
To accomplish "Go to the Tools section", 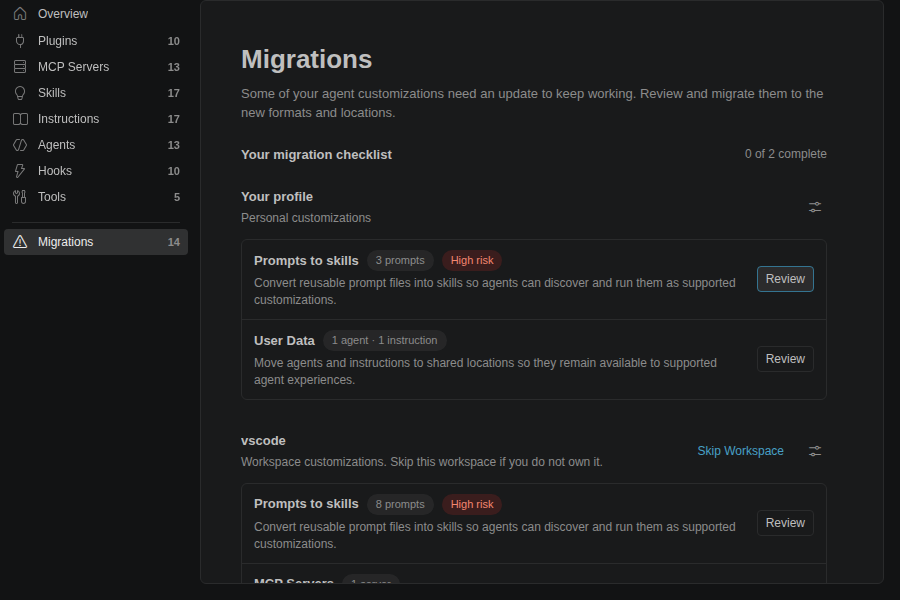I will tap(96, 197).
